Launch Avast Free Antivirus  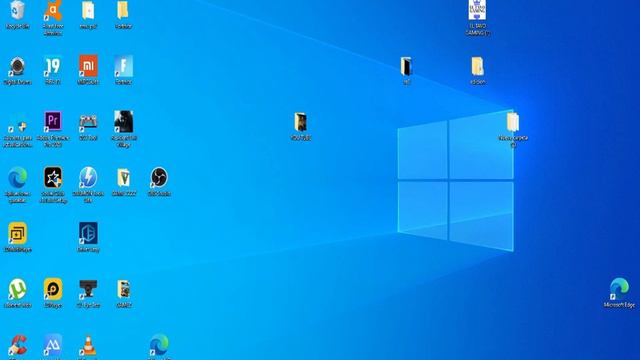point(53,11)
